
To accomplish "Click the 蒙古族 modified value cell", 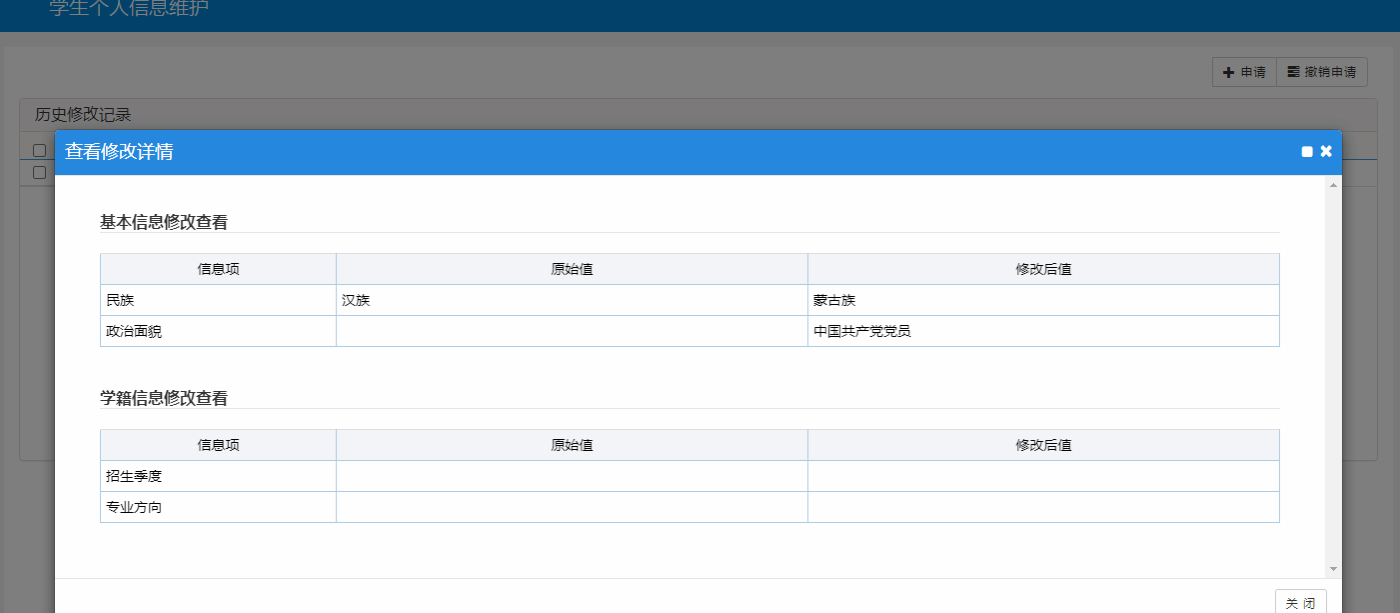I will (x=1043, y=300).
